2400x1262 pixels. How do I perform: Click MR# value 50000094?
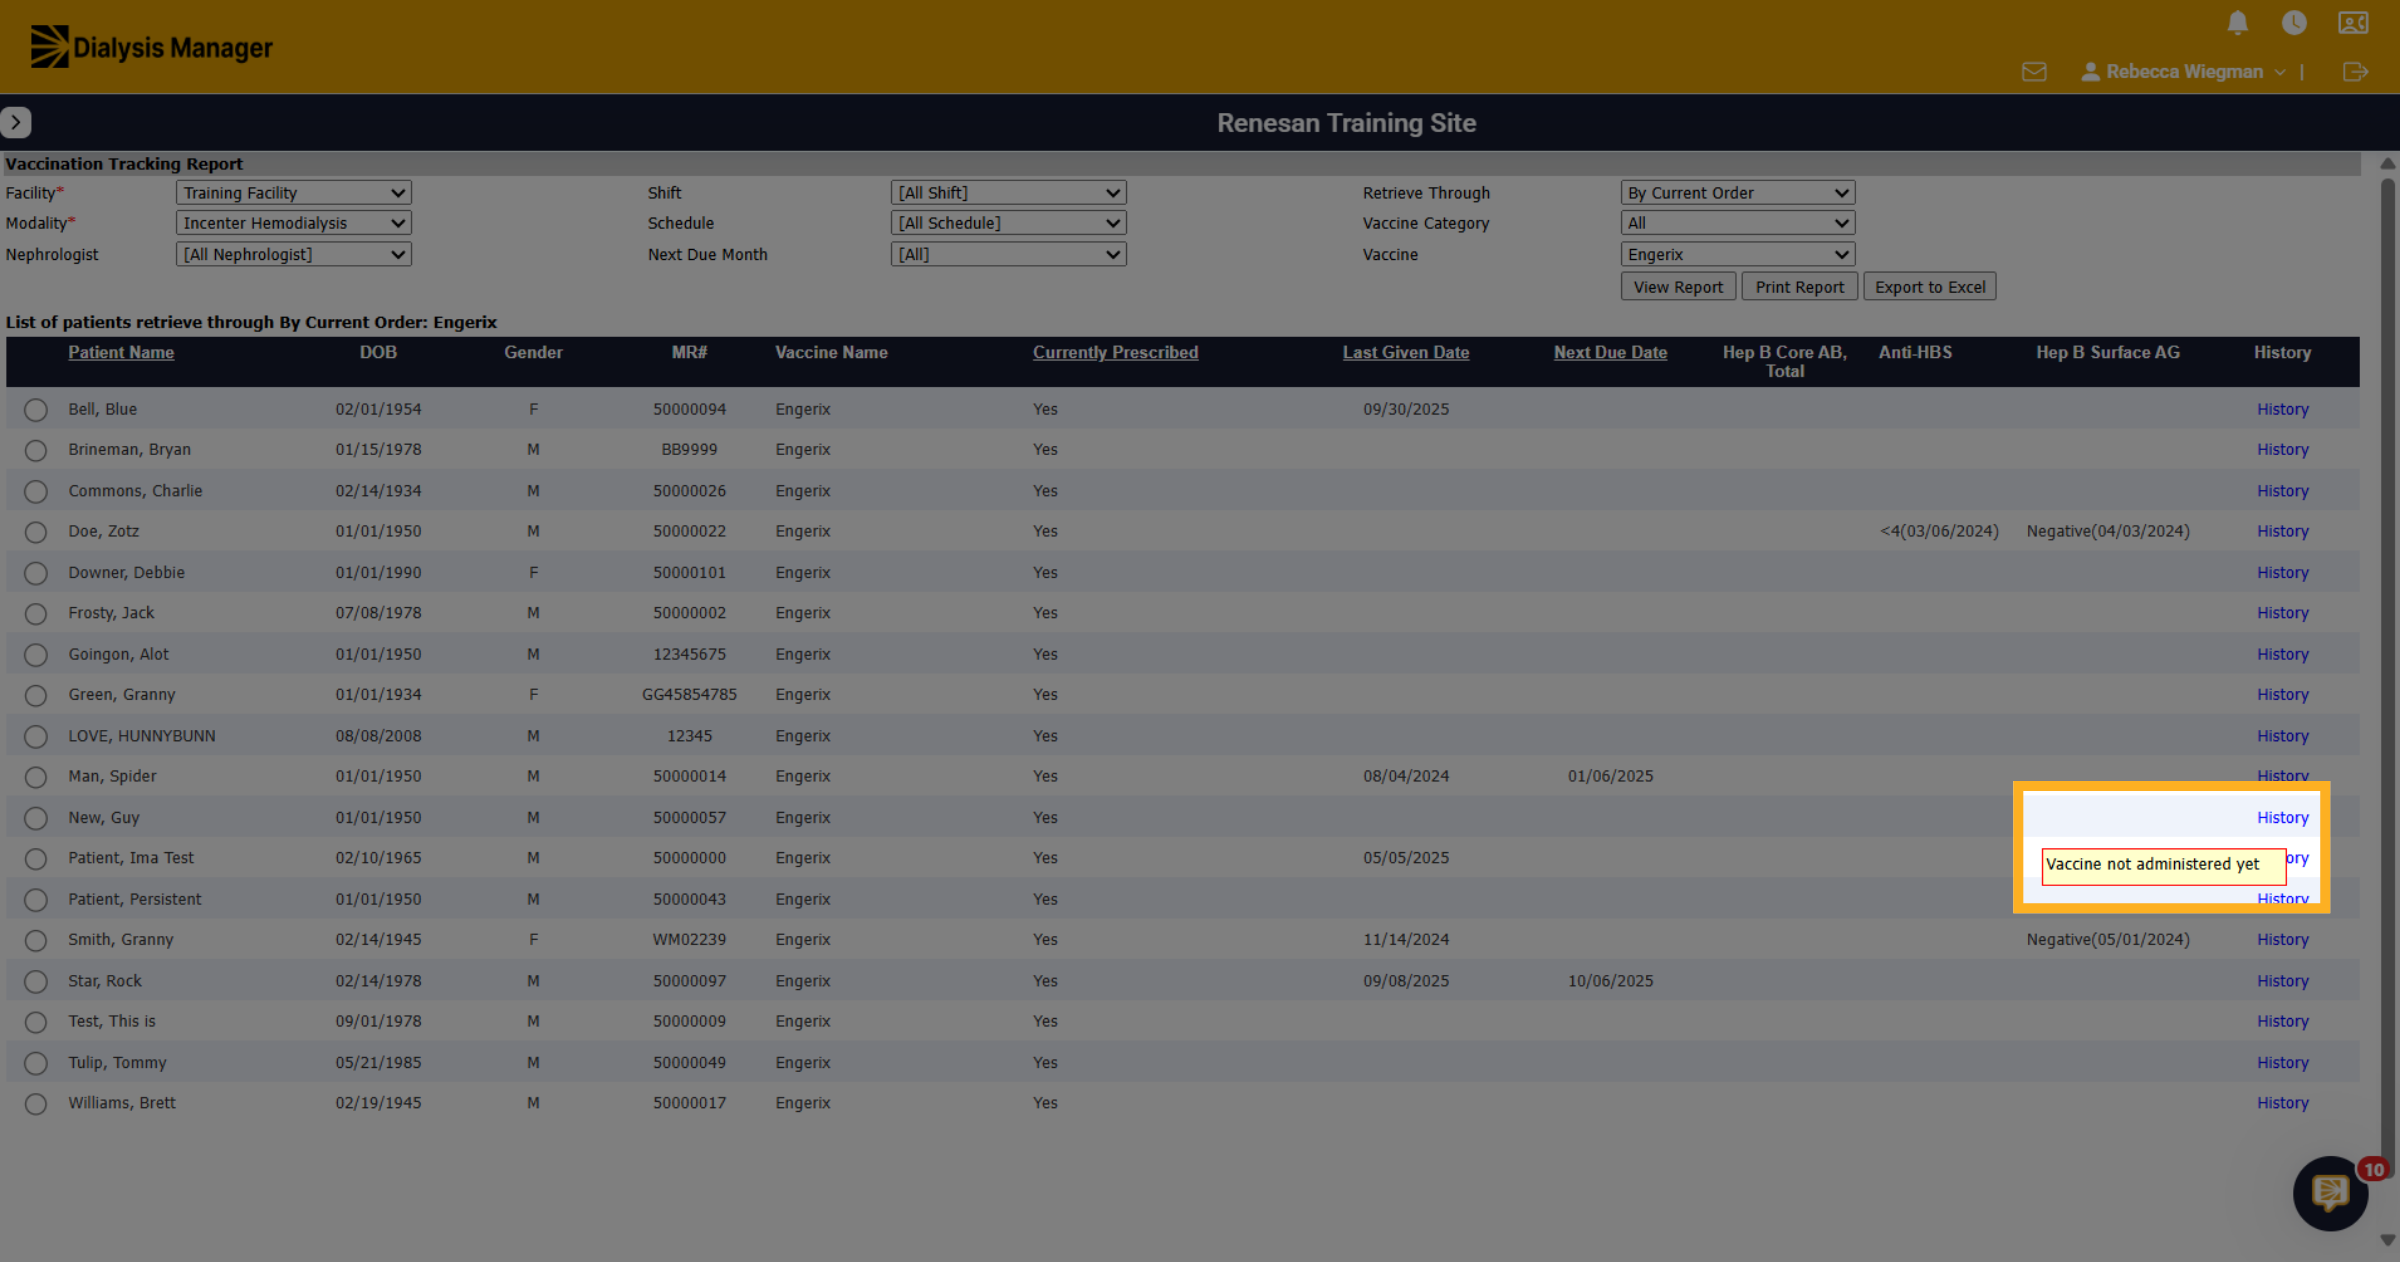coord(689,409)
